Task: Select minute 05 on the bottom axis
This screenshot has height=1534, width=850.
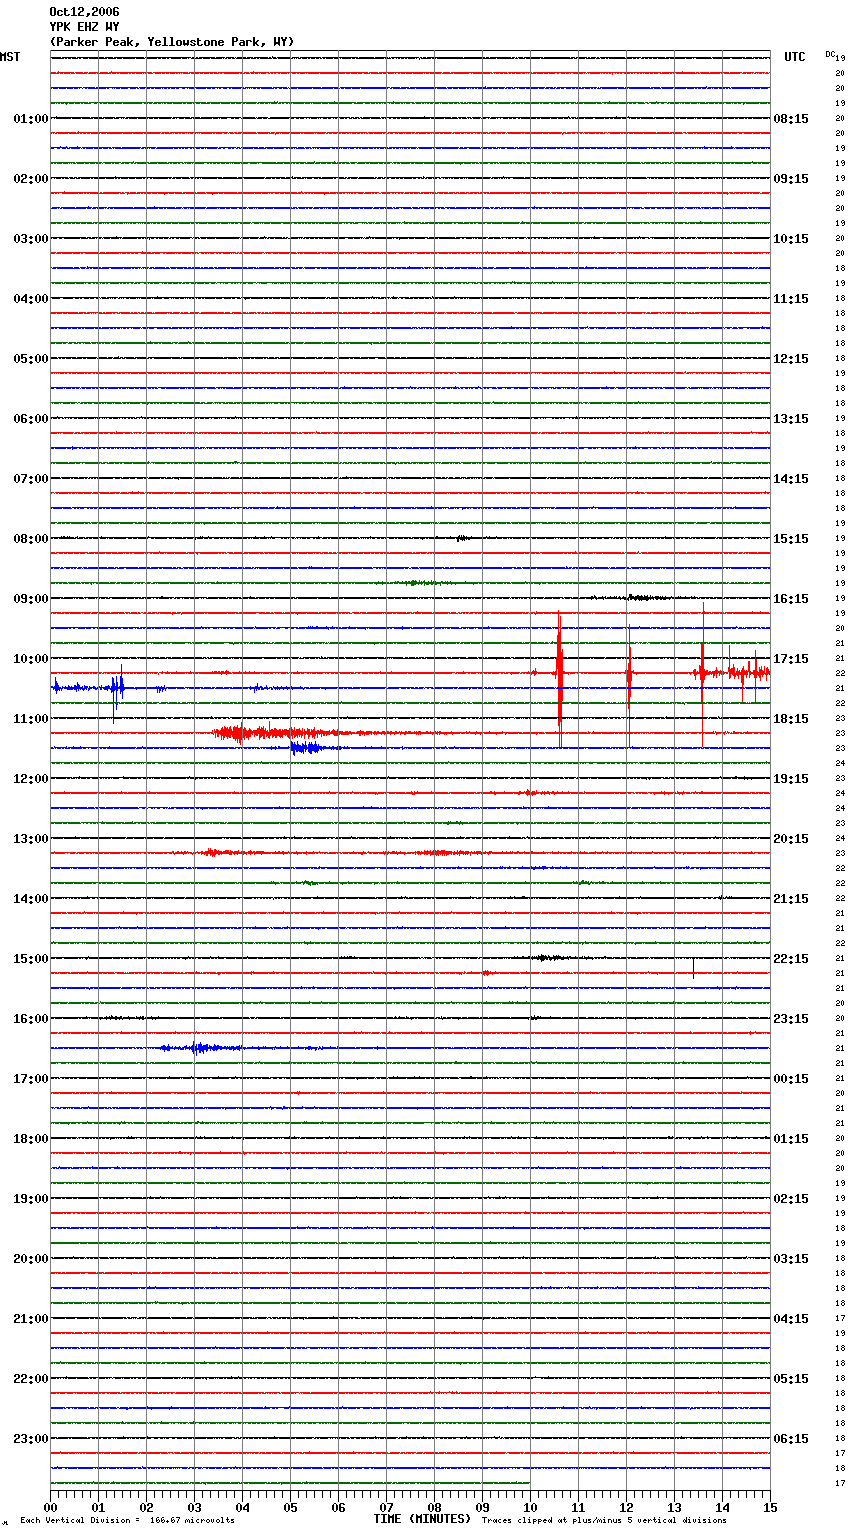Action: point(290,1506)
